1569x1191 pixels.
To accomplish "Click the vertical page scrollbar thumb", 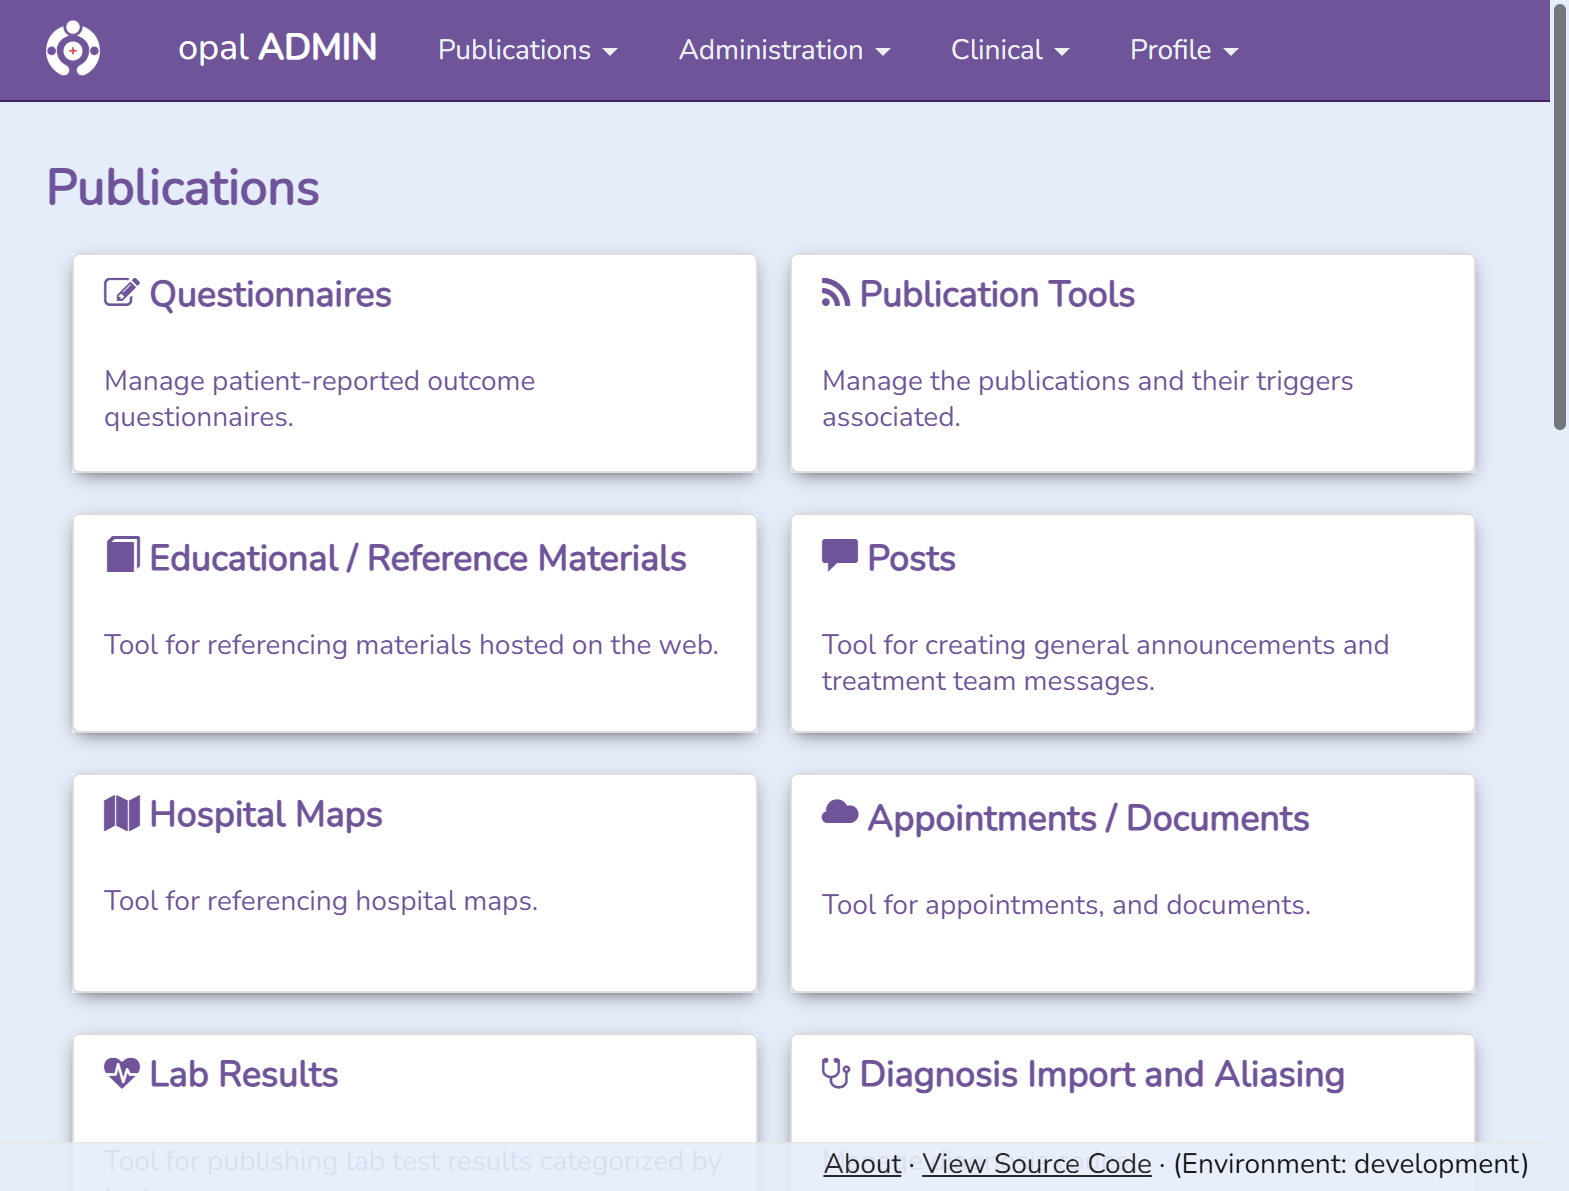I will (x=1559, y=215).
